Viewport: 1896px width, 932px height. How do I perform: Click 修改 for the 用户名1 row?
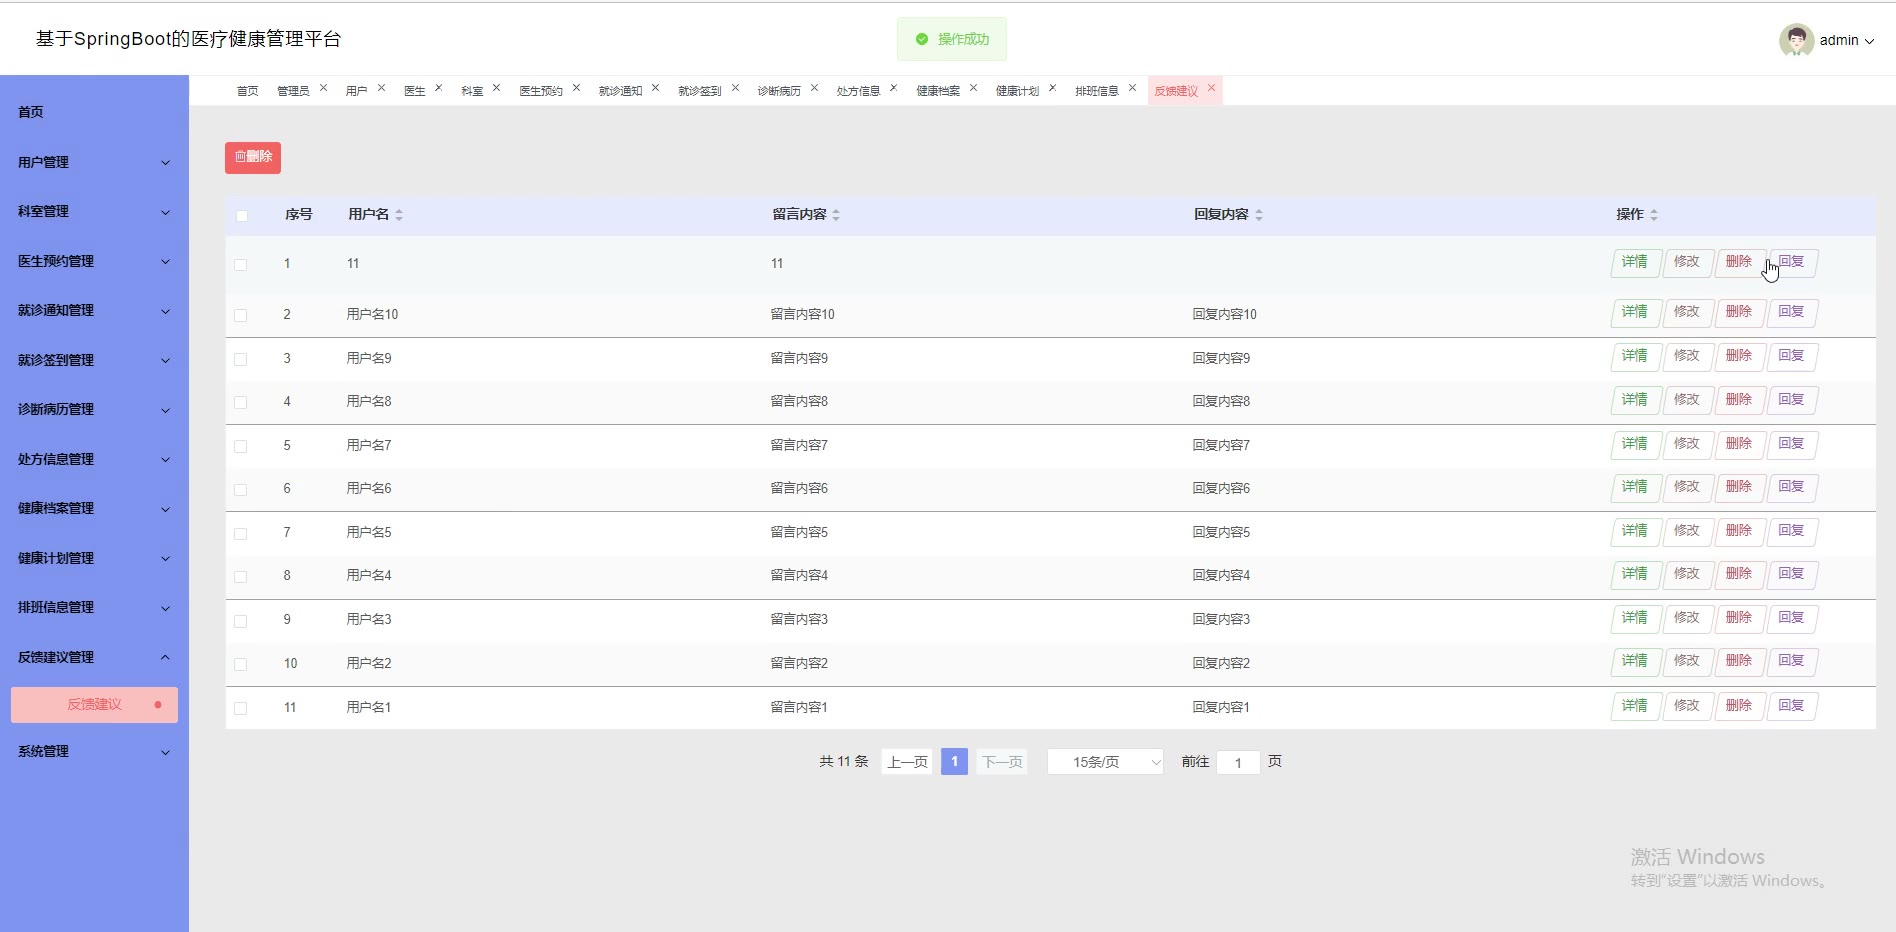[1688, 706]
